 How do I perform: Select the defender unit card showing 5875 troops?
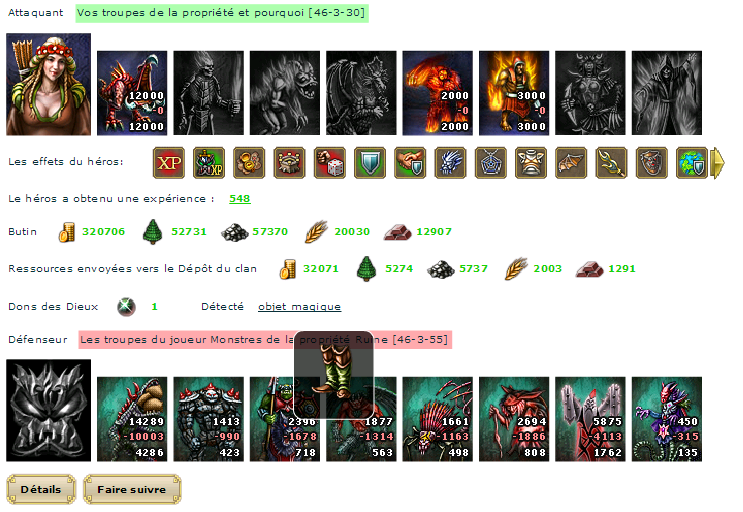pyautogui.click(x=590, y=419)
